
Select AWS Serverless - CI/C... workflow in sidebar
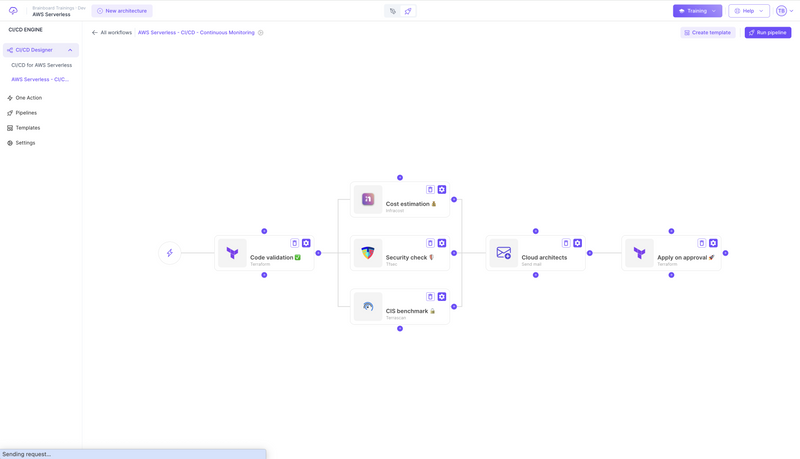pyautogui.click(x=40, y=80)
